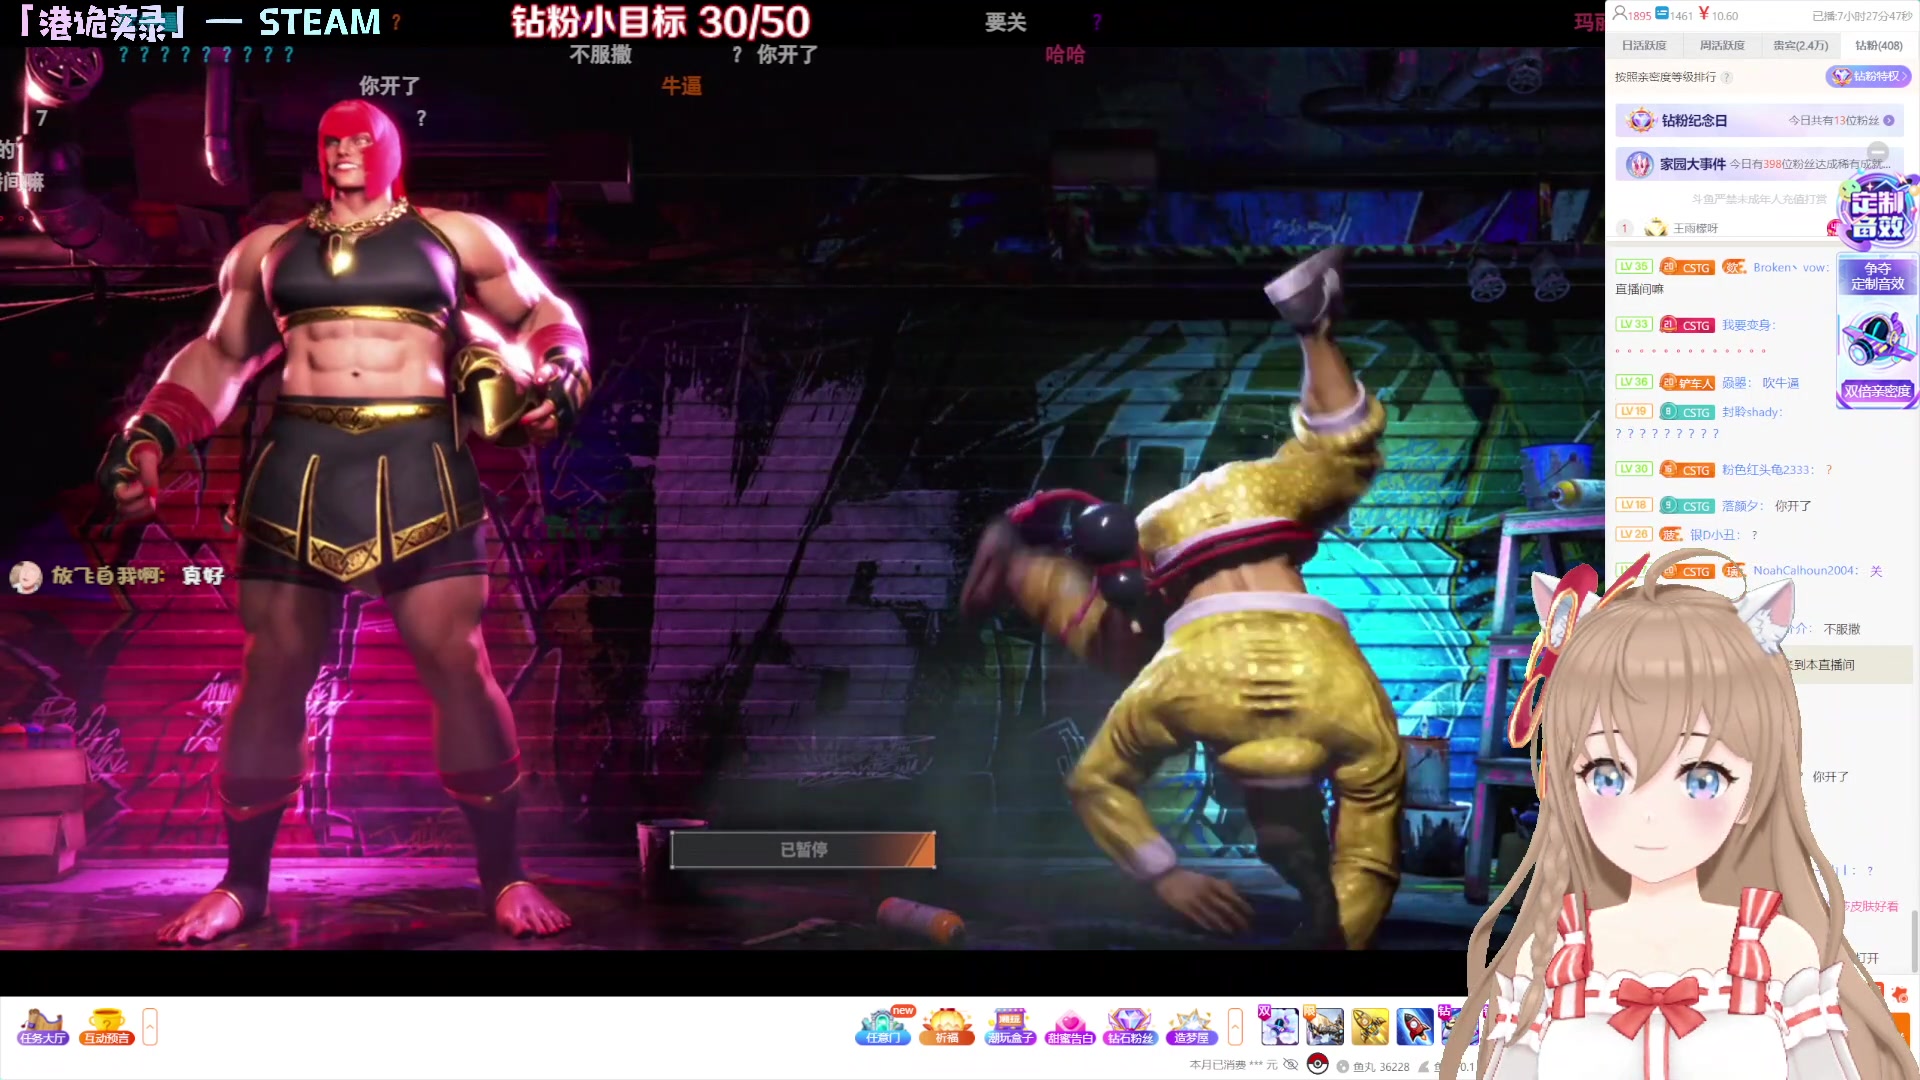Click the viewer count 1895 icon
1920x1080 pixels.
(x=1631, y=14)
